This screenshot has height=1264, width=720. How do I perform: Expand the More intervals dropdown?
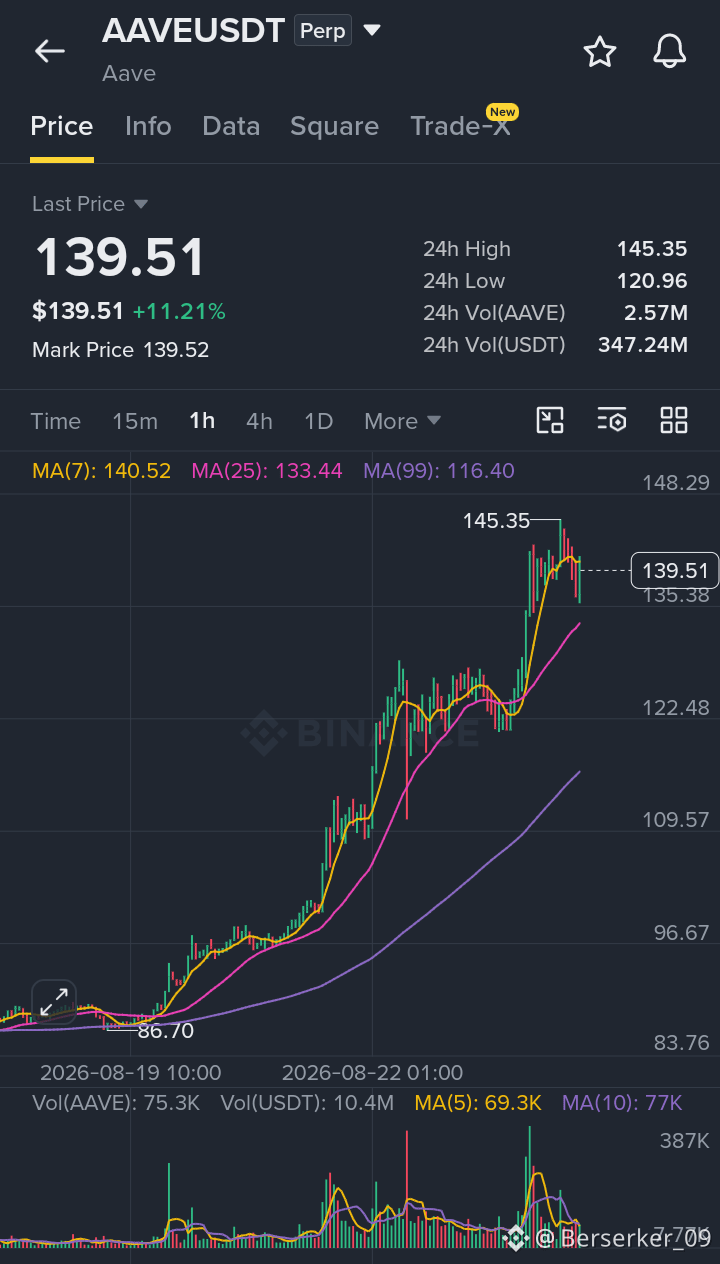402,421
